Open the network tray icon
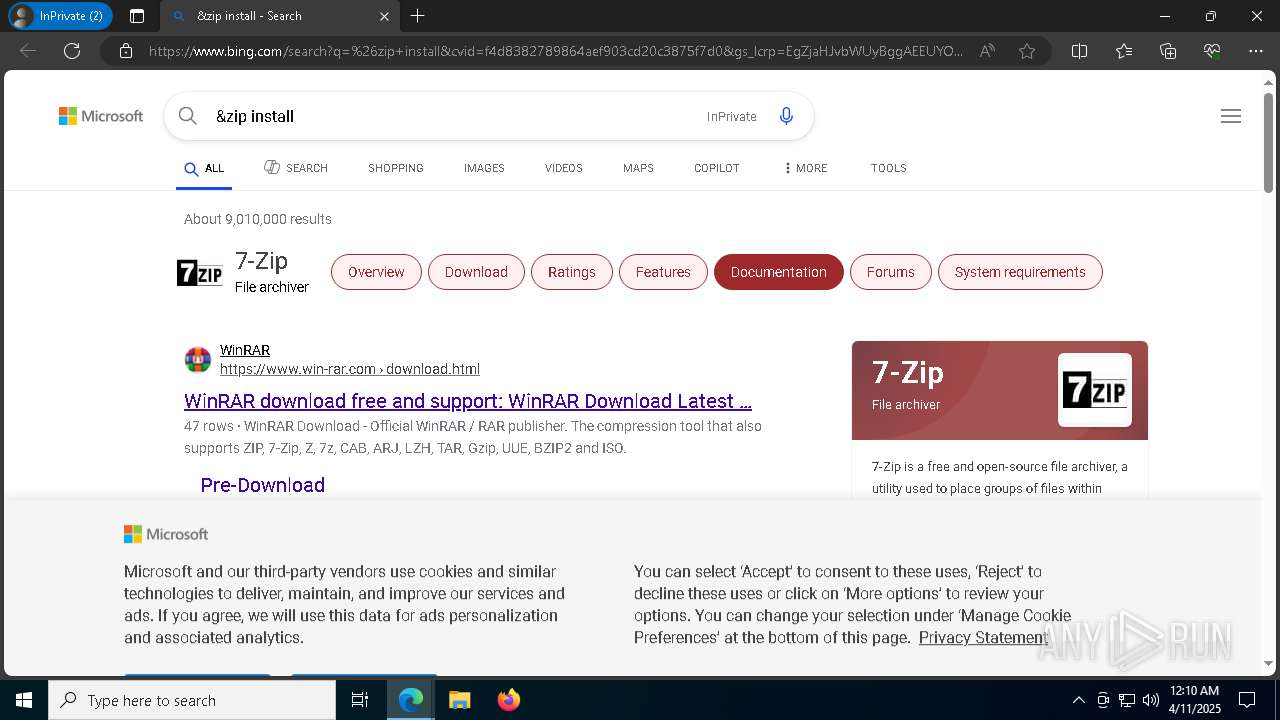The height and width of the screenshot is (720, 1280). (1127, 700)
